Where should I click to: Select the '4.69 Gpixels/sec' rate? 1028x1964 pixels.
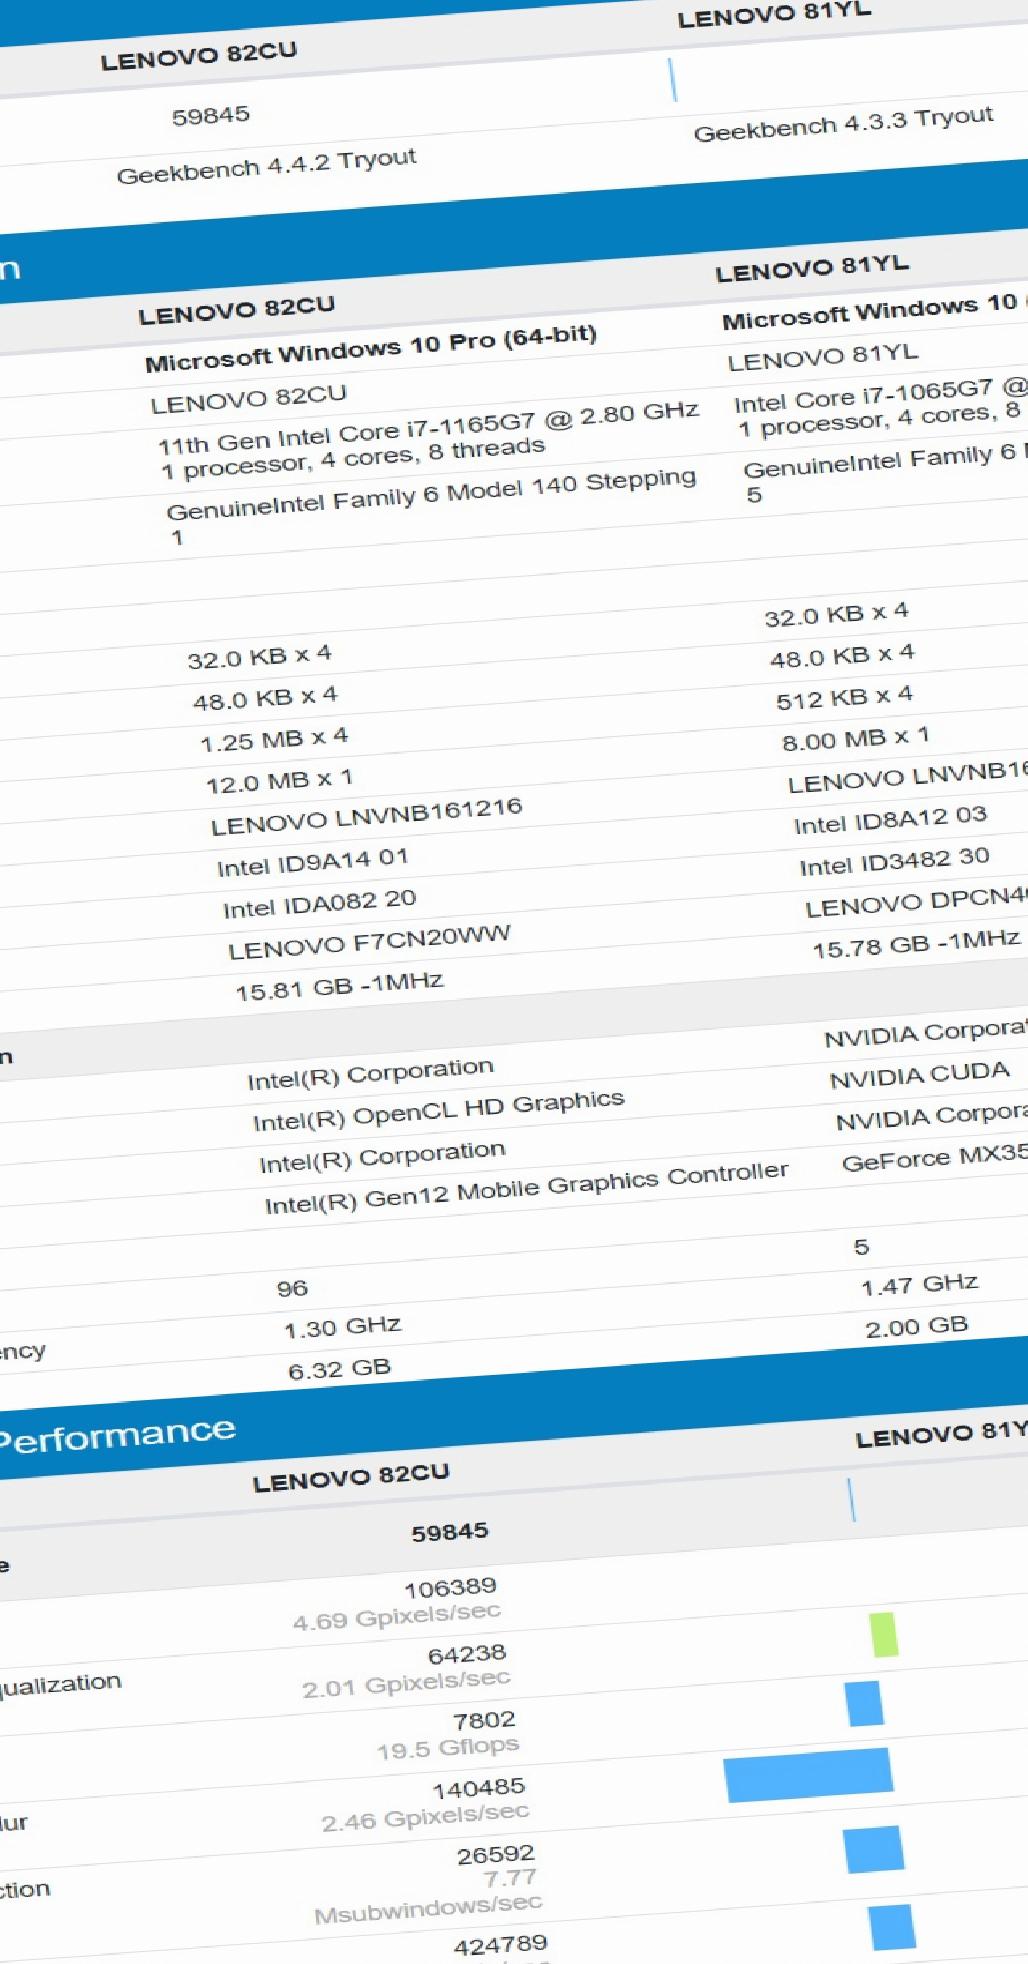point(396,1616)
